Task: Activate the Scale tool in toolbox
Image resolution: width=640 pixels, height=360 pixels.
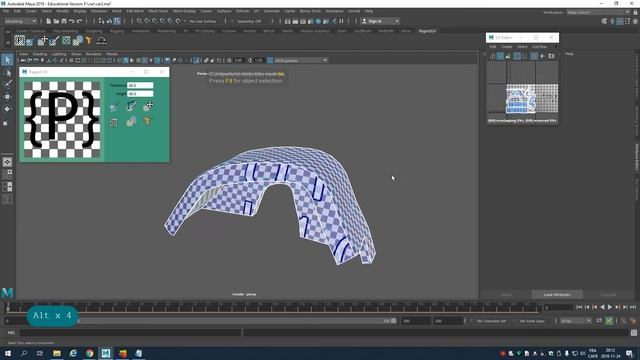Action: tap(6, 123)
